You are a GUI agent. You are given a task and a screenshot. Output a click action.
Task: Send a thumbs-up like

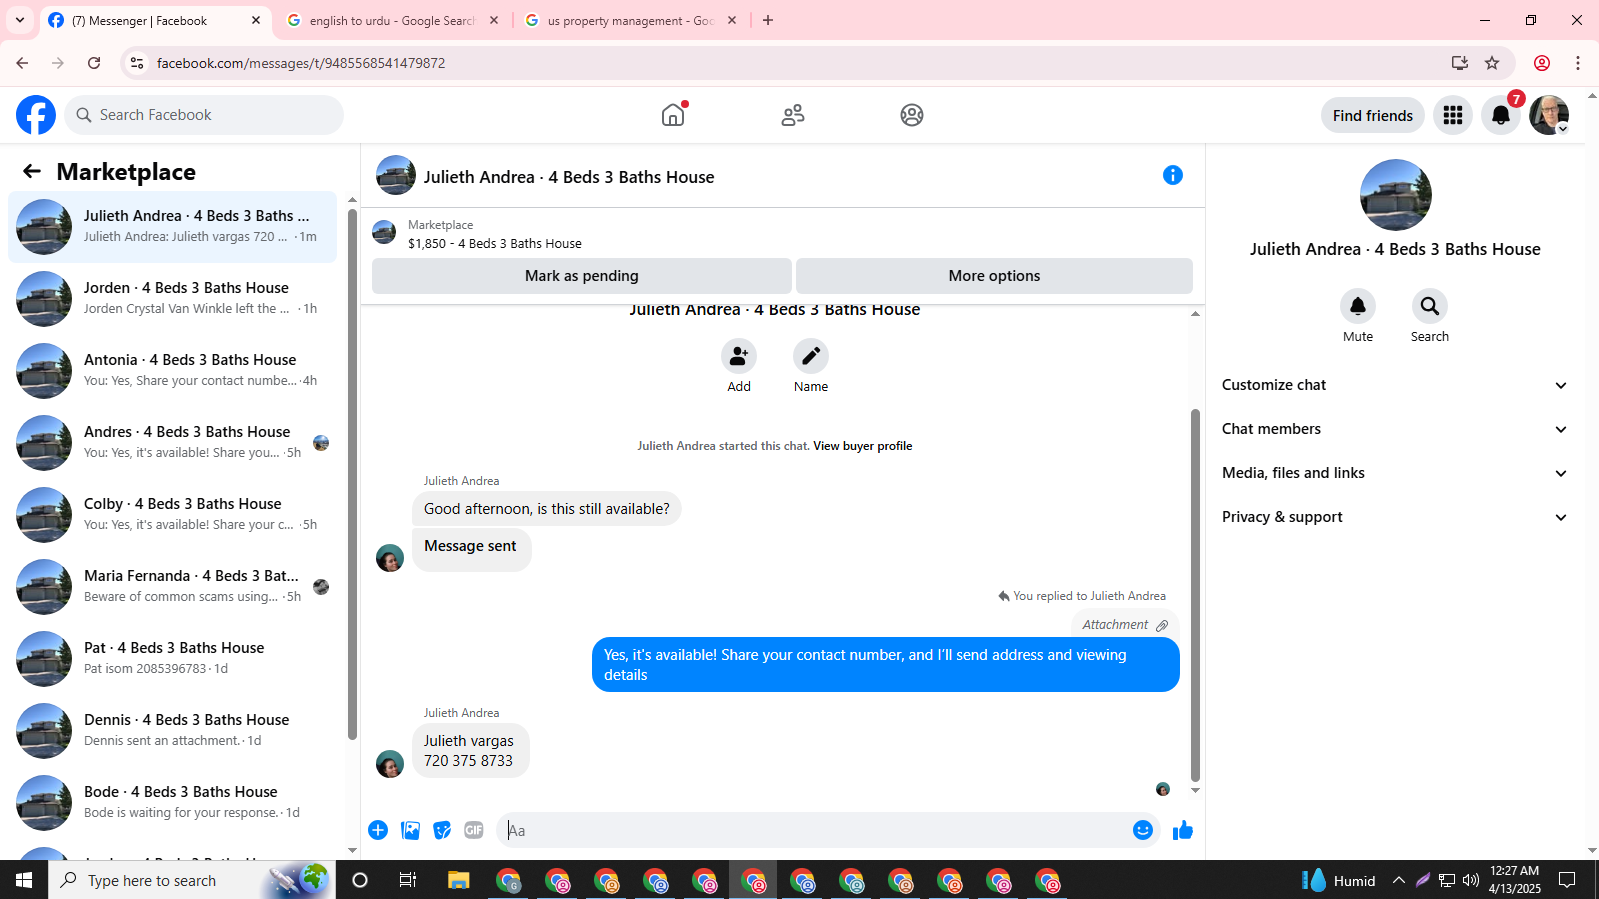pos(1183,830)
